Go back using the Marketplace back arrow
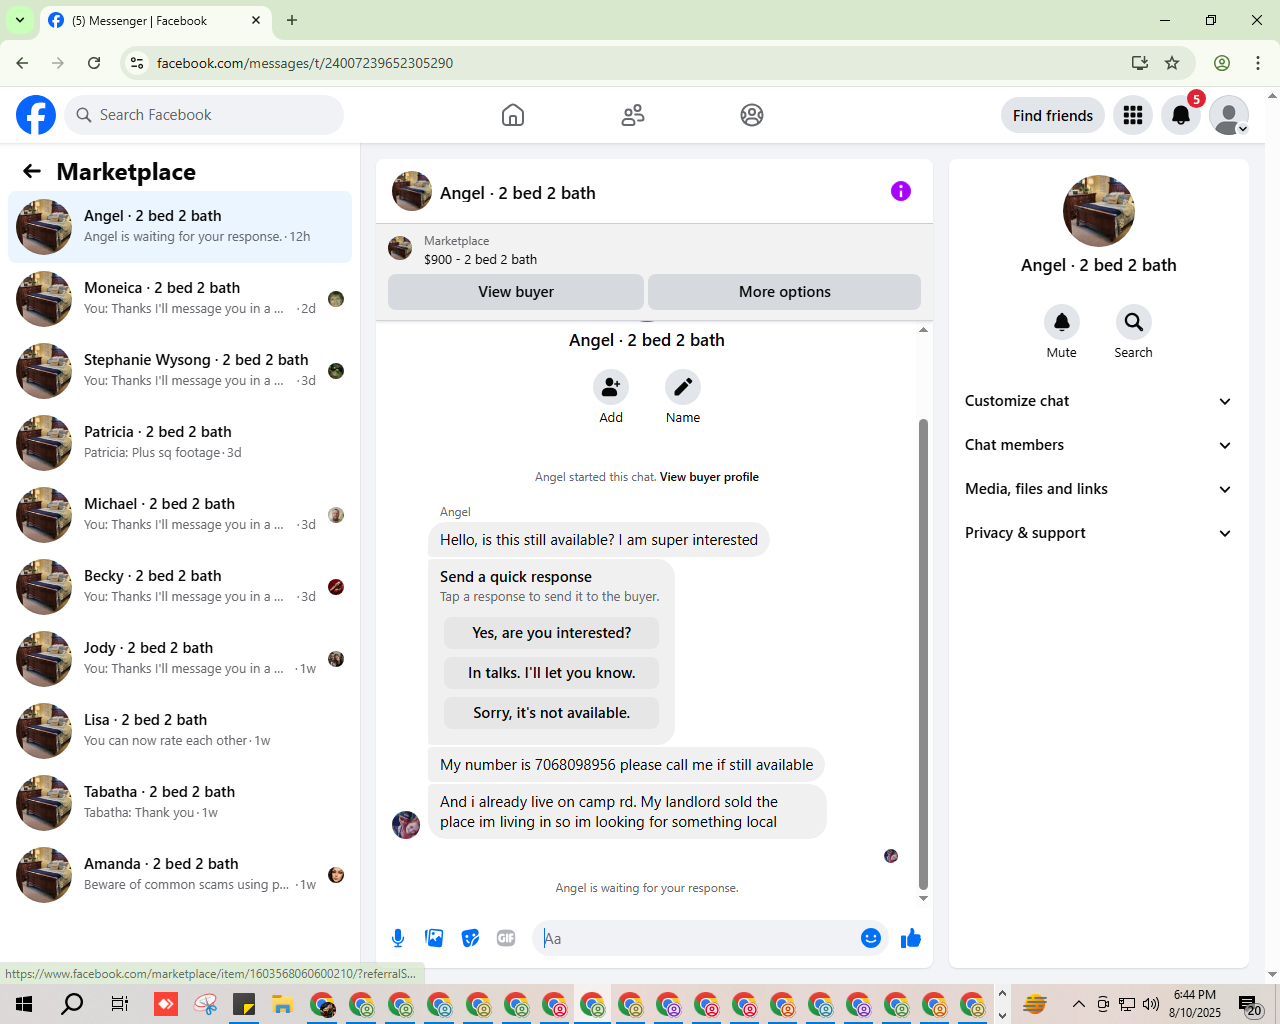 point(32,171)
